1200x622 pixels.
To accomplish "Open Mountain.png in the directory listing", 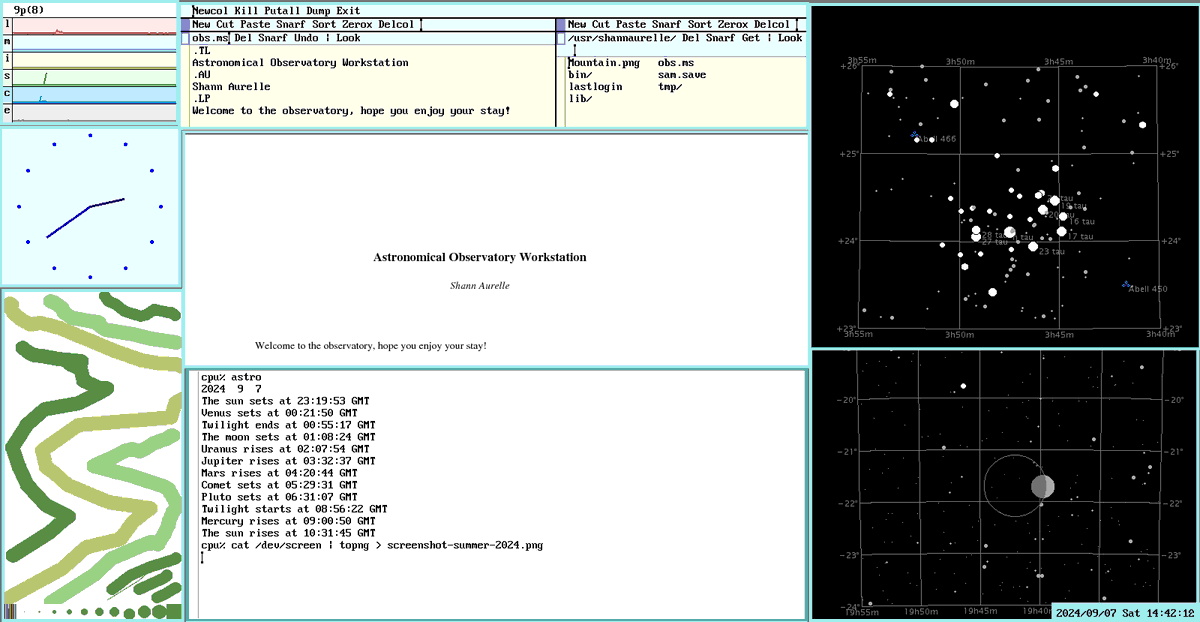I will (604, 63).
